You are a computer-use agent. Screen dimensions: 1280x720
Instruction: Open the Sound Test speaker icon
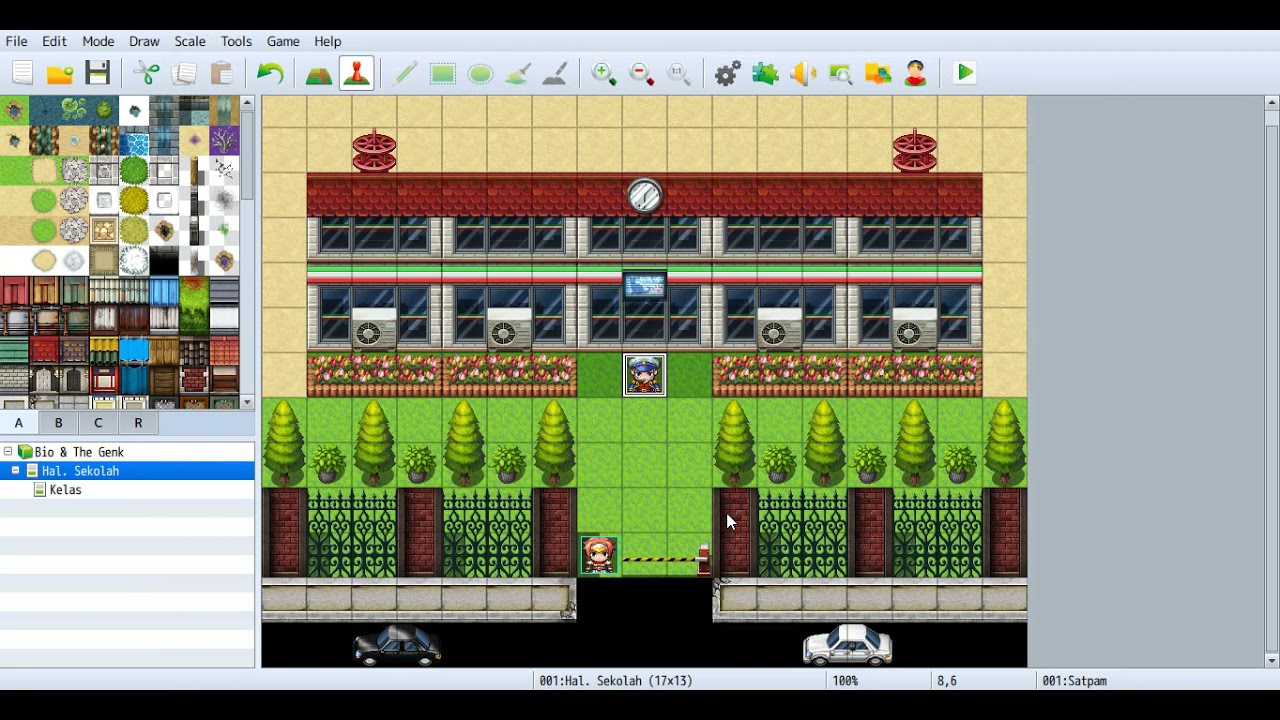[x=803, y=73]
